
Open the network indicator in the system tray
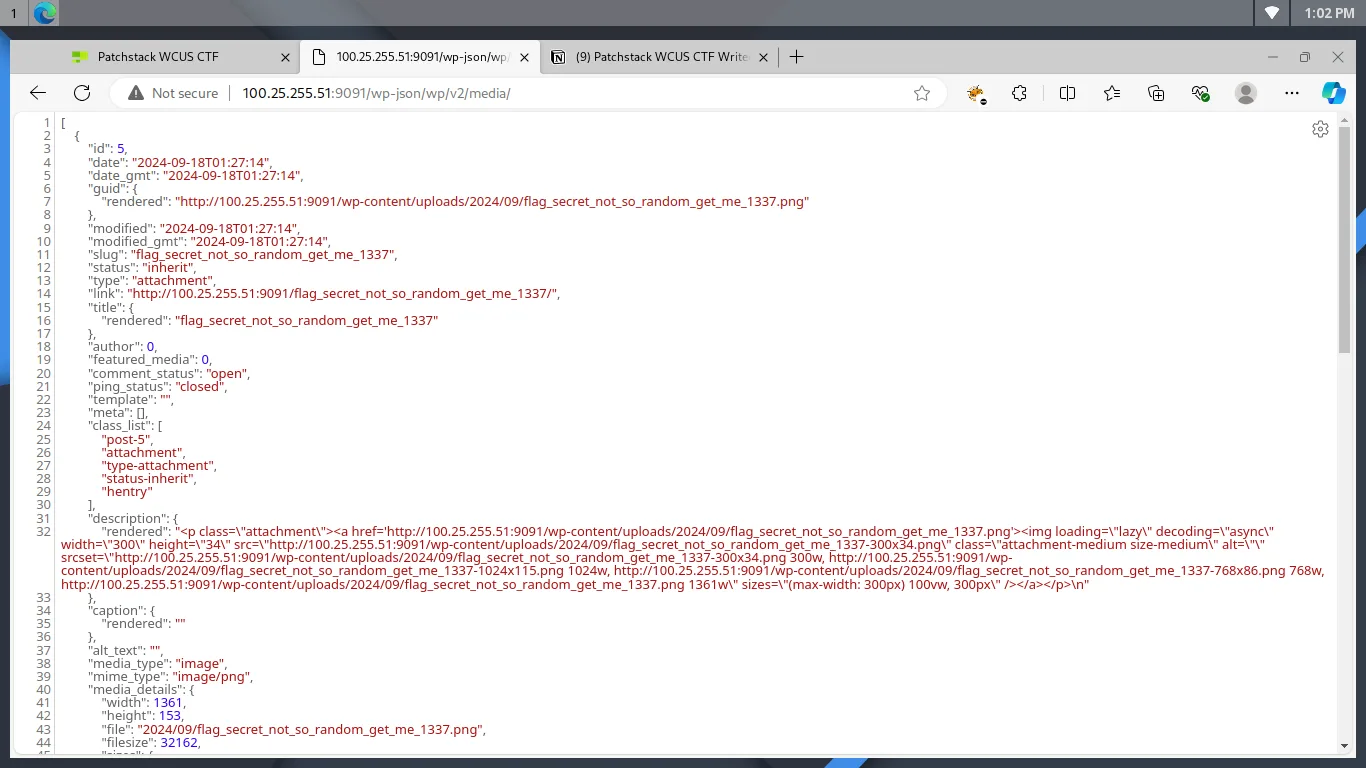(1272, 13)
